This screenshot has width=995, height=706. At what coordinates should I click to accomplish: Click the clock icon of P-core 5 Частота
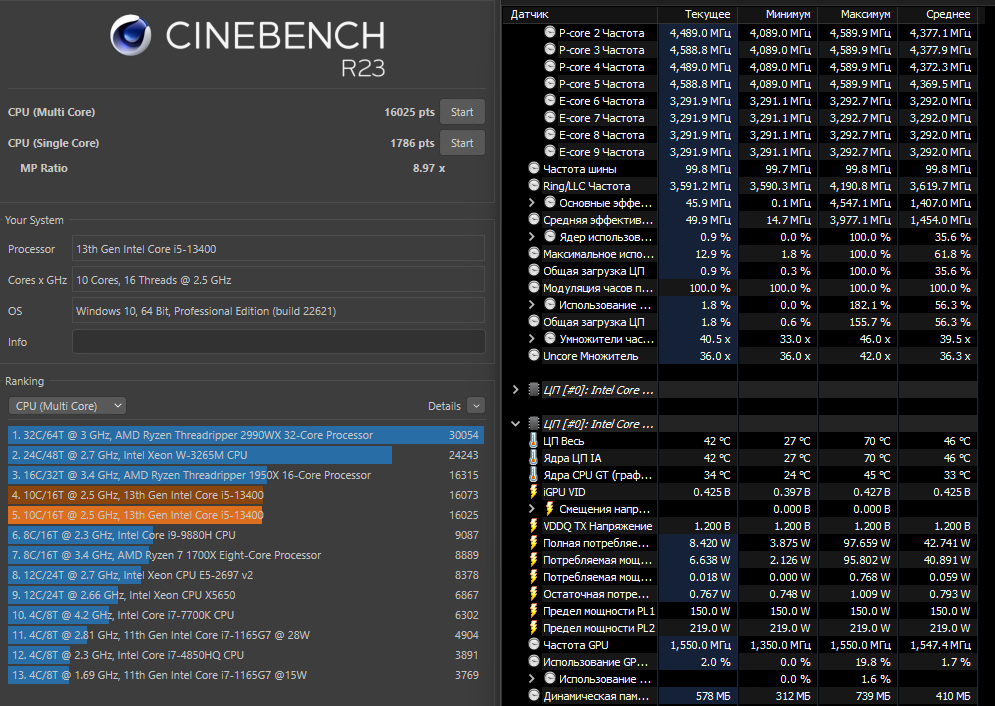tap(550, 84)
